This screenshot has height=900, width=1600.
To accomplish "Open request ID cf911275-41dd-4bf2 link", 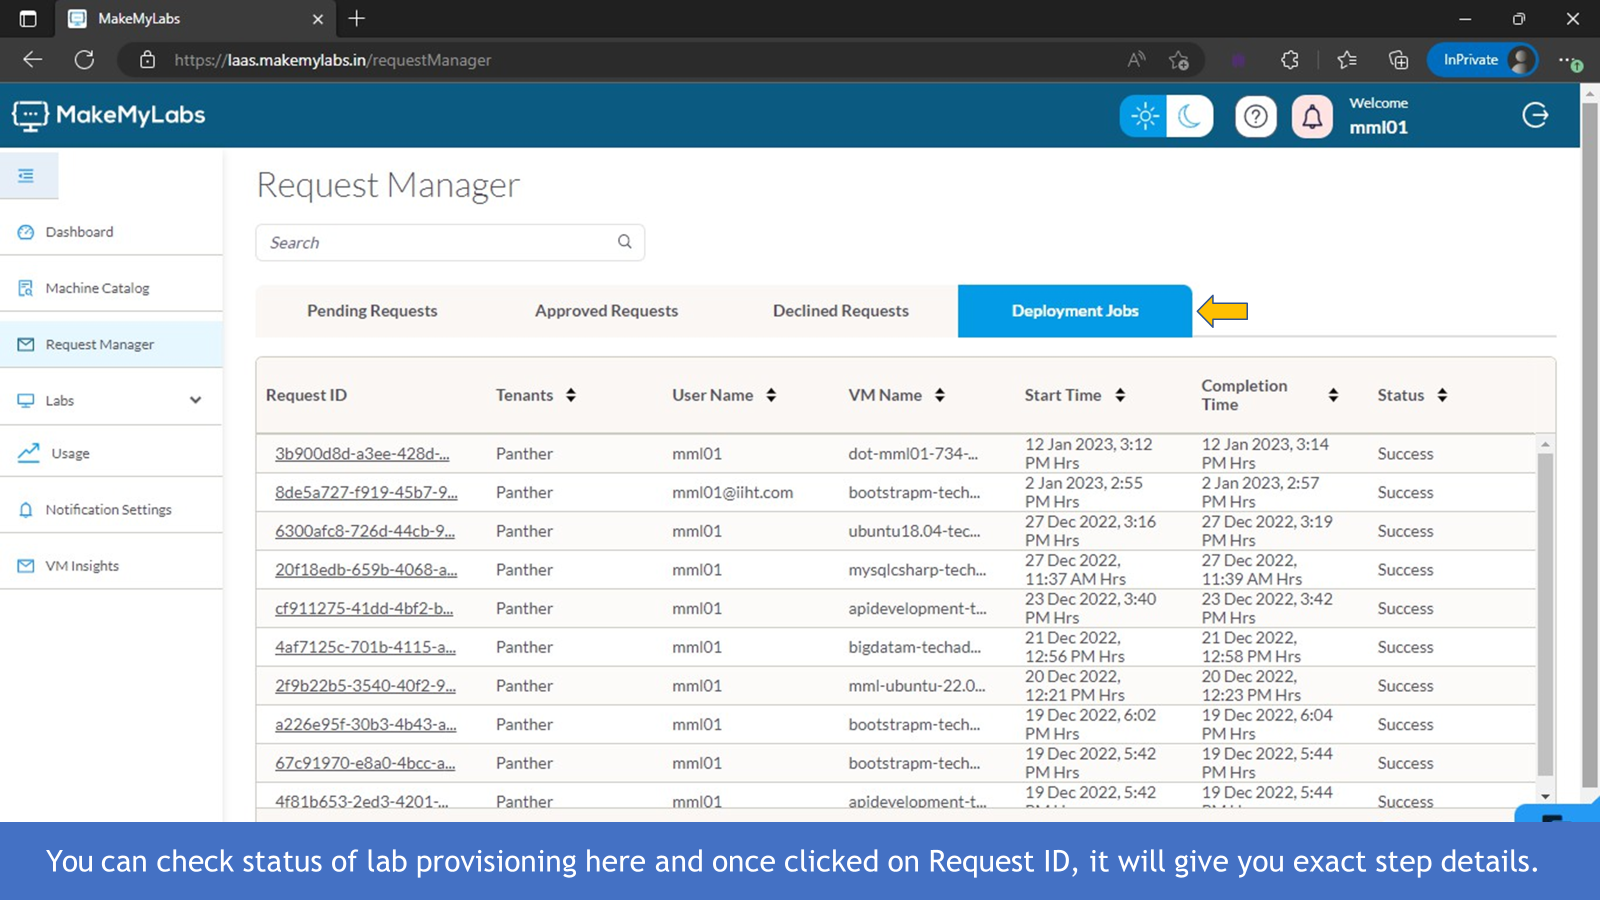I will point(364,609).
